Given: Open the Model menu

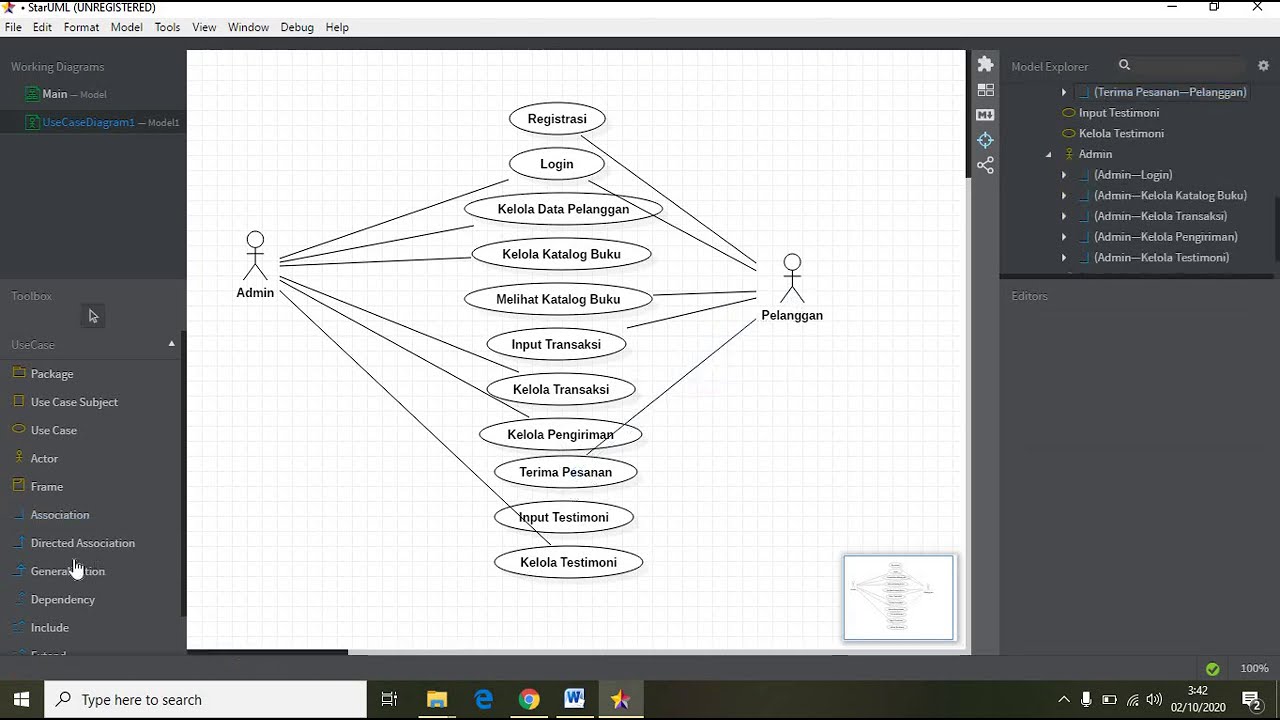Looking at the screenshot, I should pyautogui.click(x=126, y=27).
